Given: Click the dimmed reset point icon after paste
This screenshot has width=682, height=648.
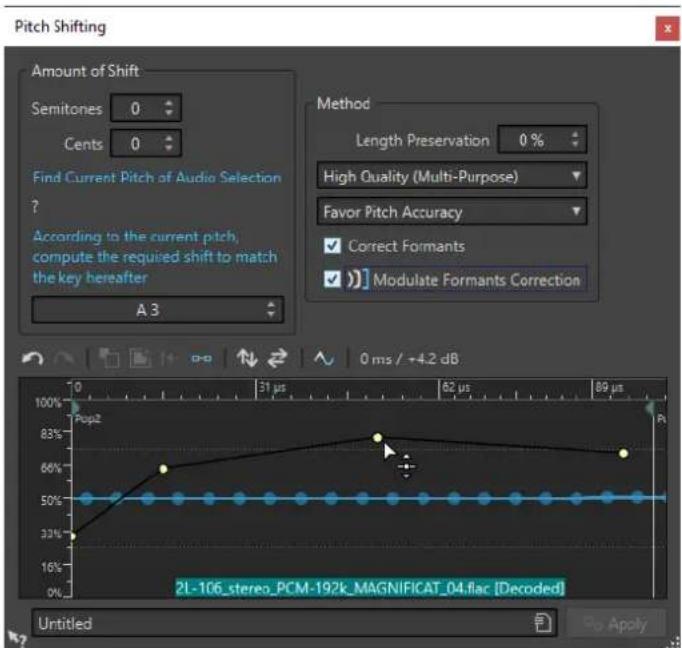Looking at the screenshot, I should tap(169, 359).
